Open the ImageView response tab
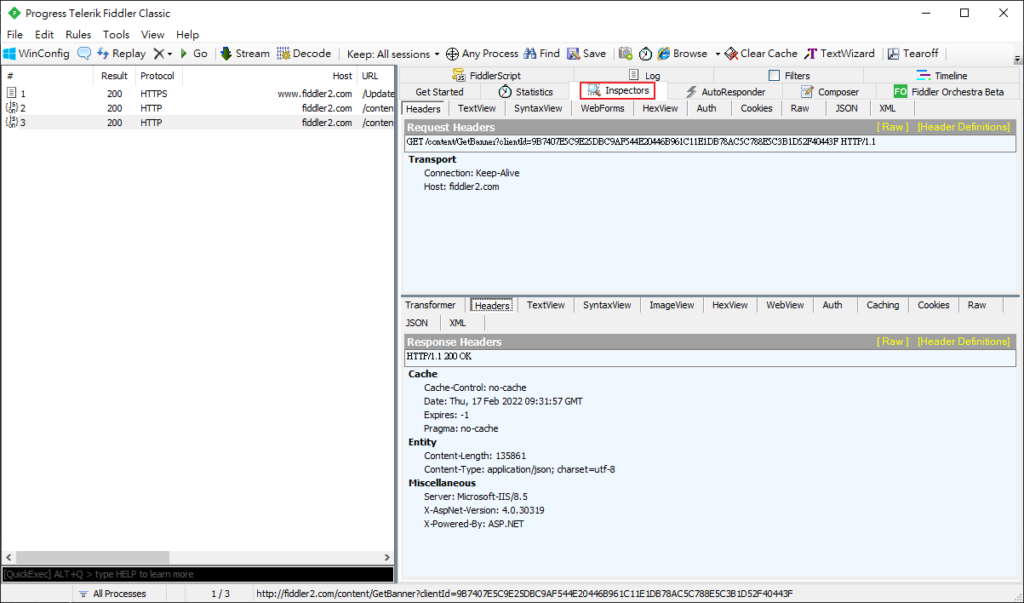Viewport: 1024px width, 603px height. click(671, 305)
